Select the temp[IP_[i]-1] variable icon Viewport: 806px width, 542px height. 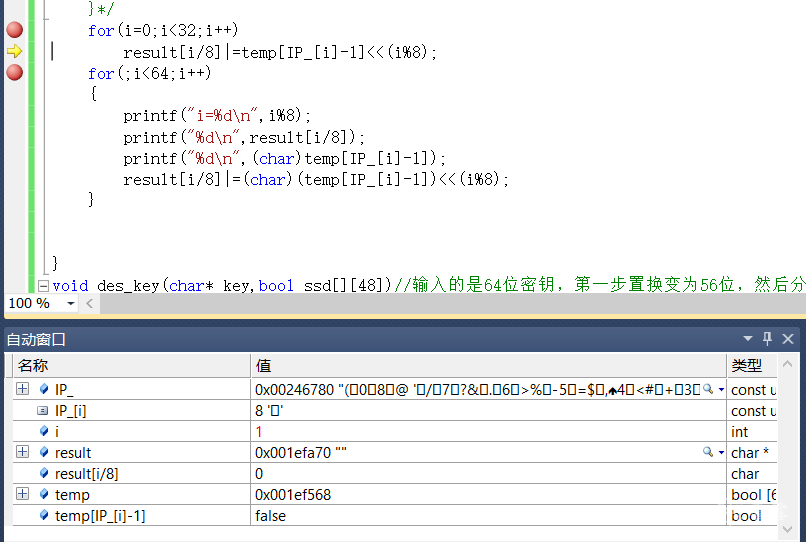tap(43, 516)
